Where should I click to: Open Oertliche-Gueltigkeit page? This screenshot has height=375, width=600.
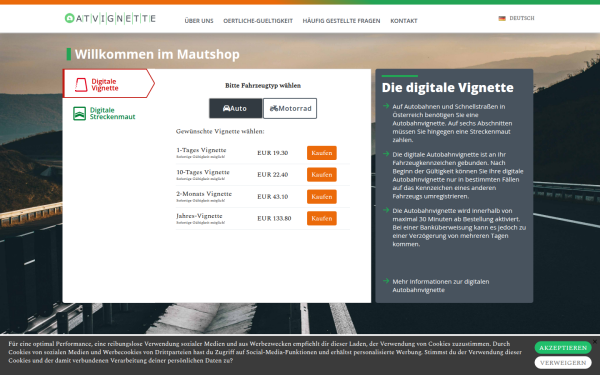point(258,21)
